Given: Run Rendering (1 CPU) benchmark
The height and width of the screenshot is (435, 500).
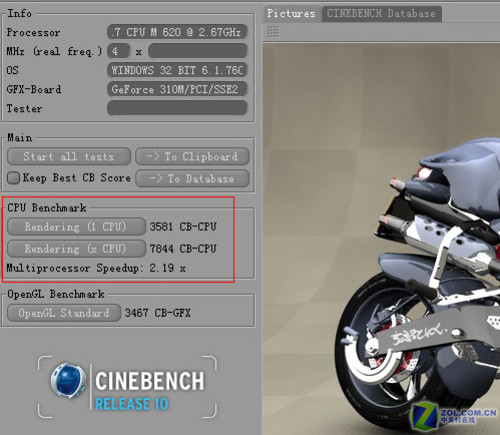Looking at the screenshot, I should [76, 227].
